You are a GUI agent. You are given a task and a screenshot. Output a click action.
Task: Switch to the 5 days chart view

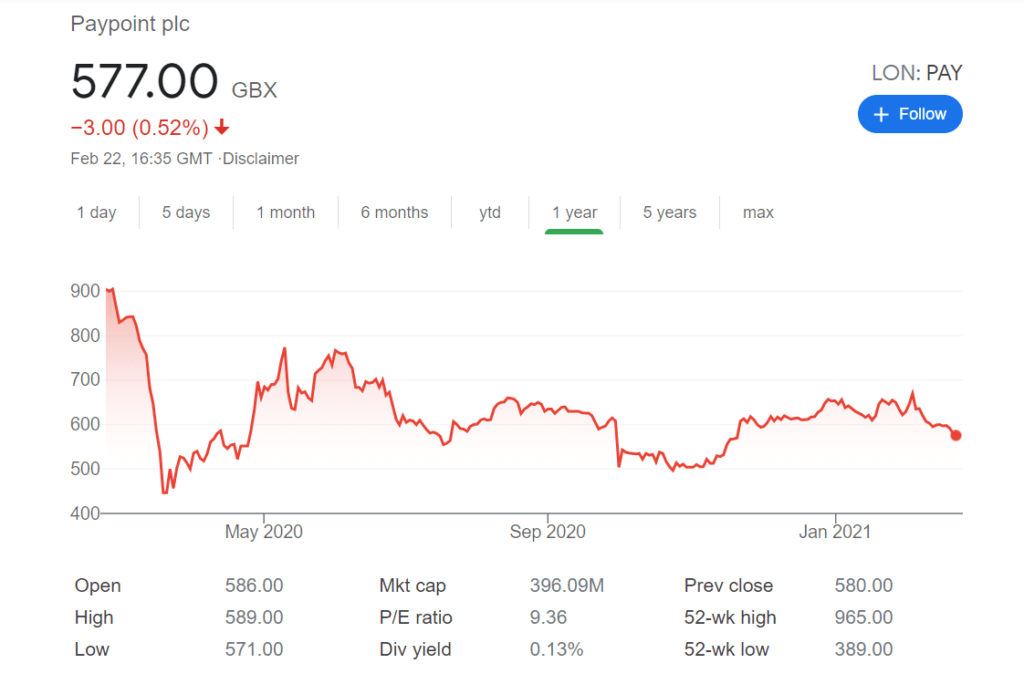point(186,212)
